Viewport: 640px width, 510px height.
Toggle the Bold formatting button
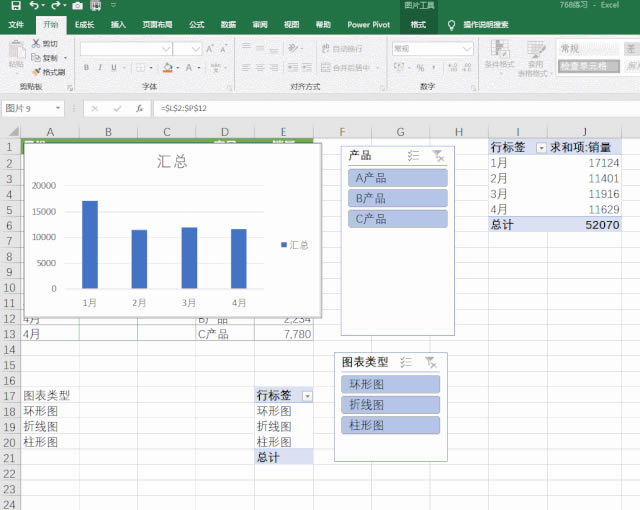click(87, 68)
